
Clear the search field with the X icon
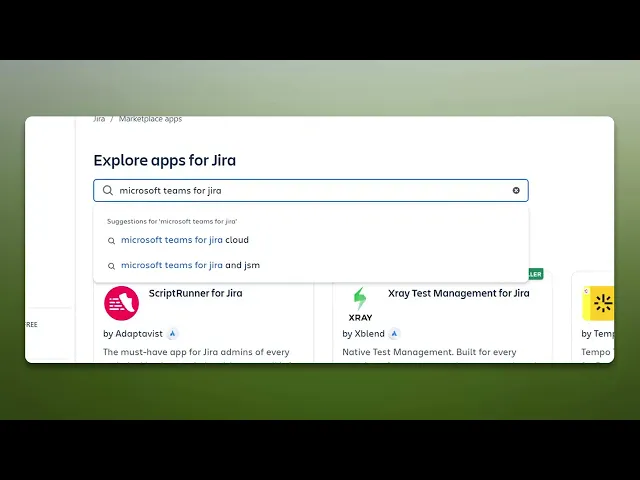516,191
